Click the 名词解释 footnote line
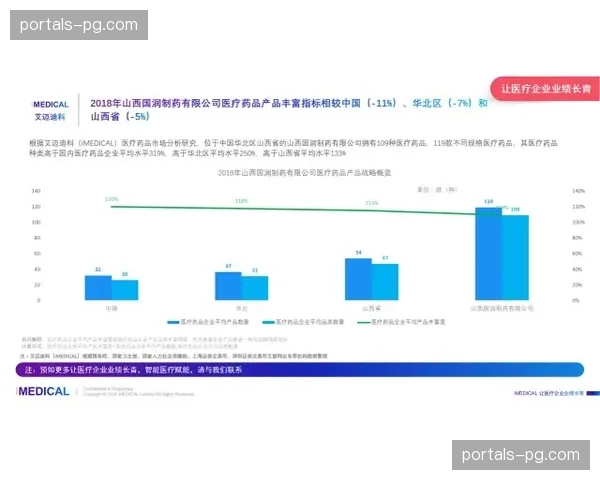Image resolution: width=600 pixels, height=480 pixels. tap(154, 339)
